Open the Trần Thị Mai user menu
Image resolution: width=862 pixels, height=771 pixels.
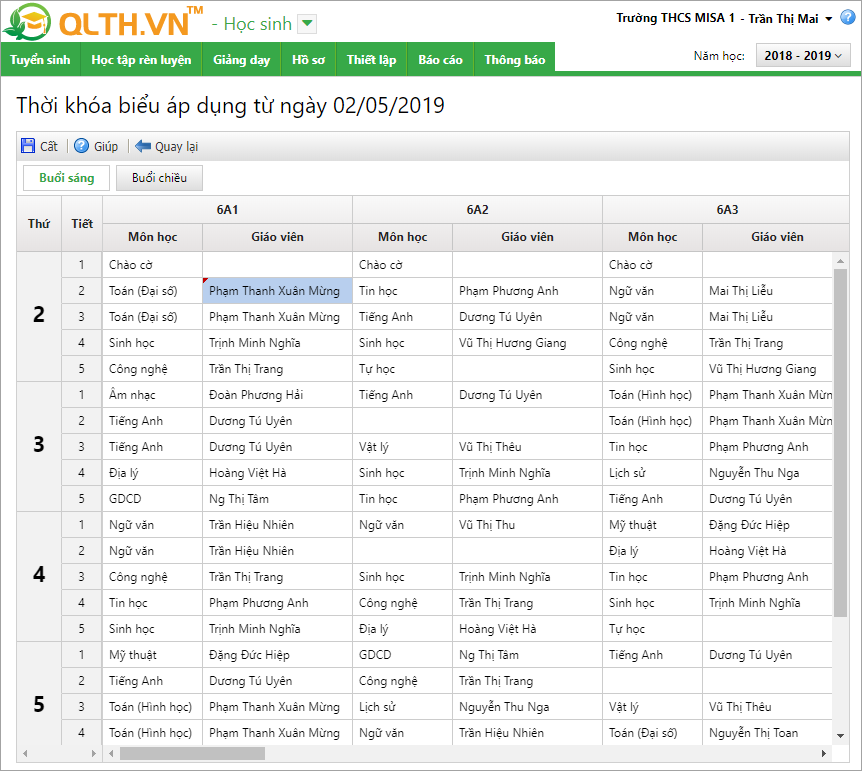829,19
